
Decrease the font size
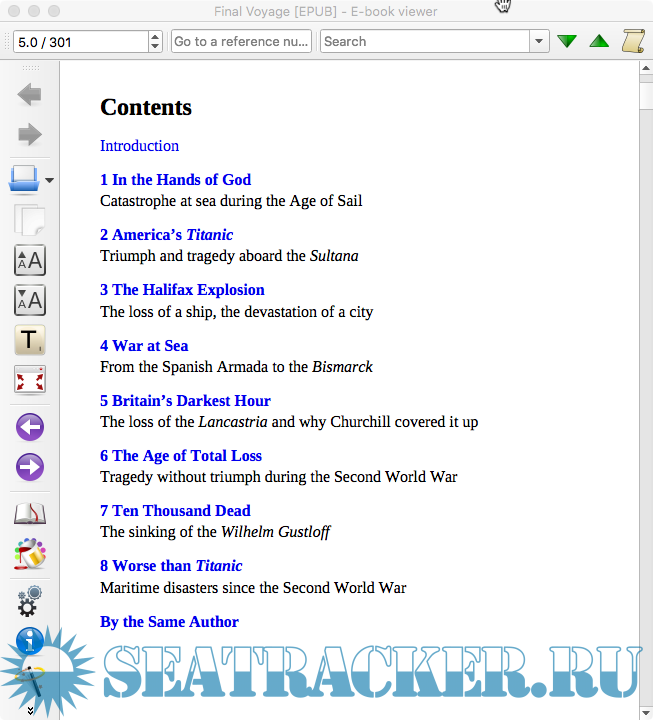(x=30, y=300)
